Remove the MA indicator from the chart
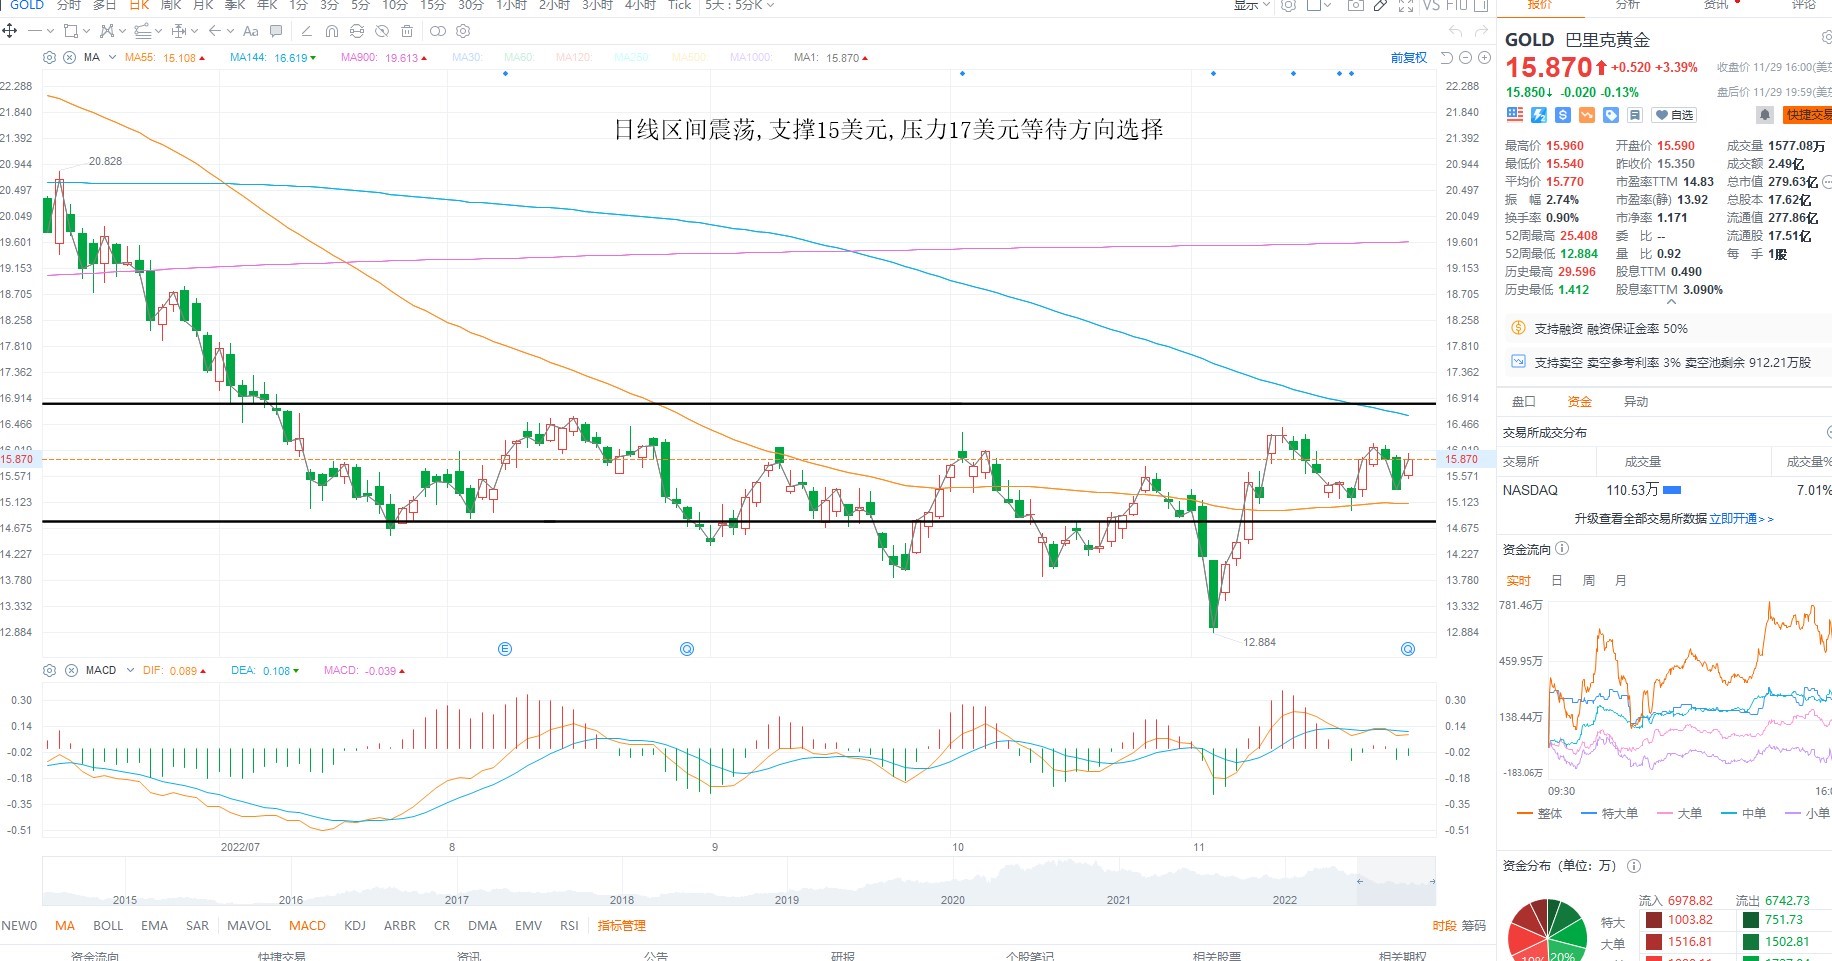Screen dimensions: 1832x961 [69, 58]
